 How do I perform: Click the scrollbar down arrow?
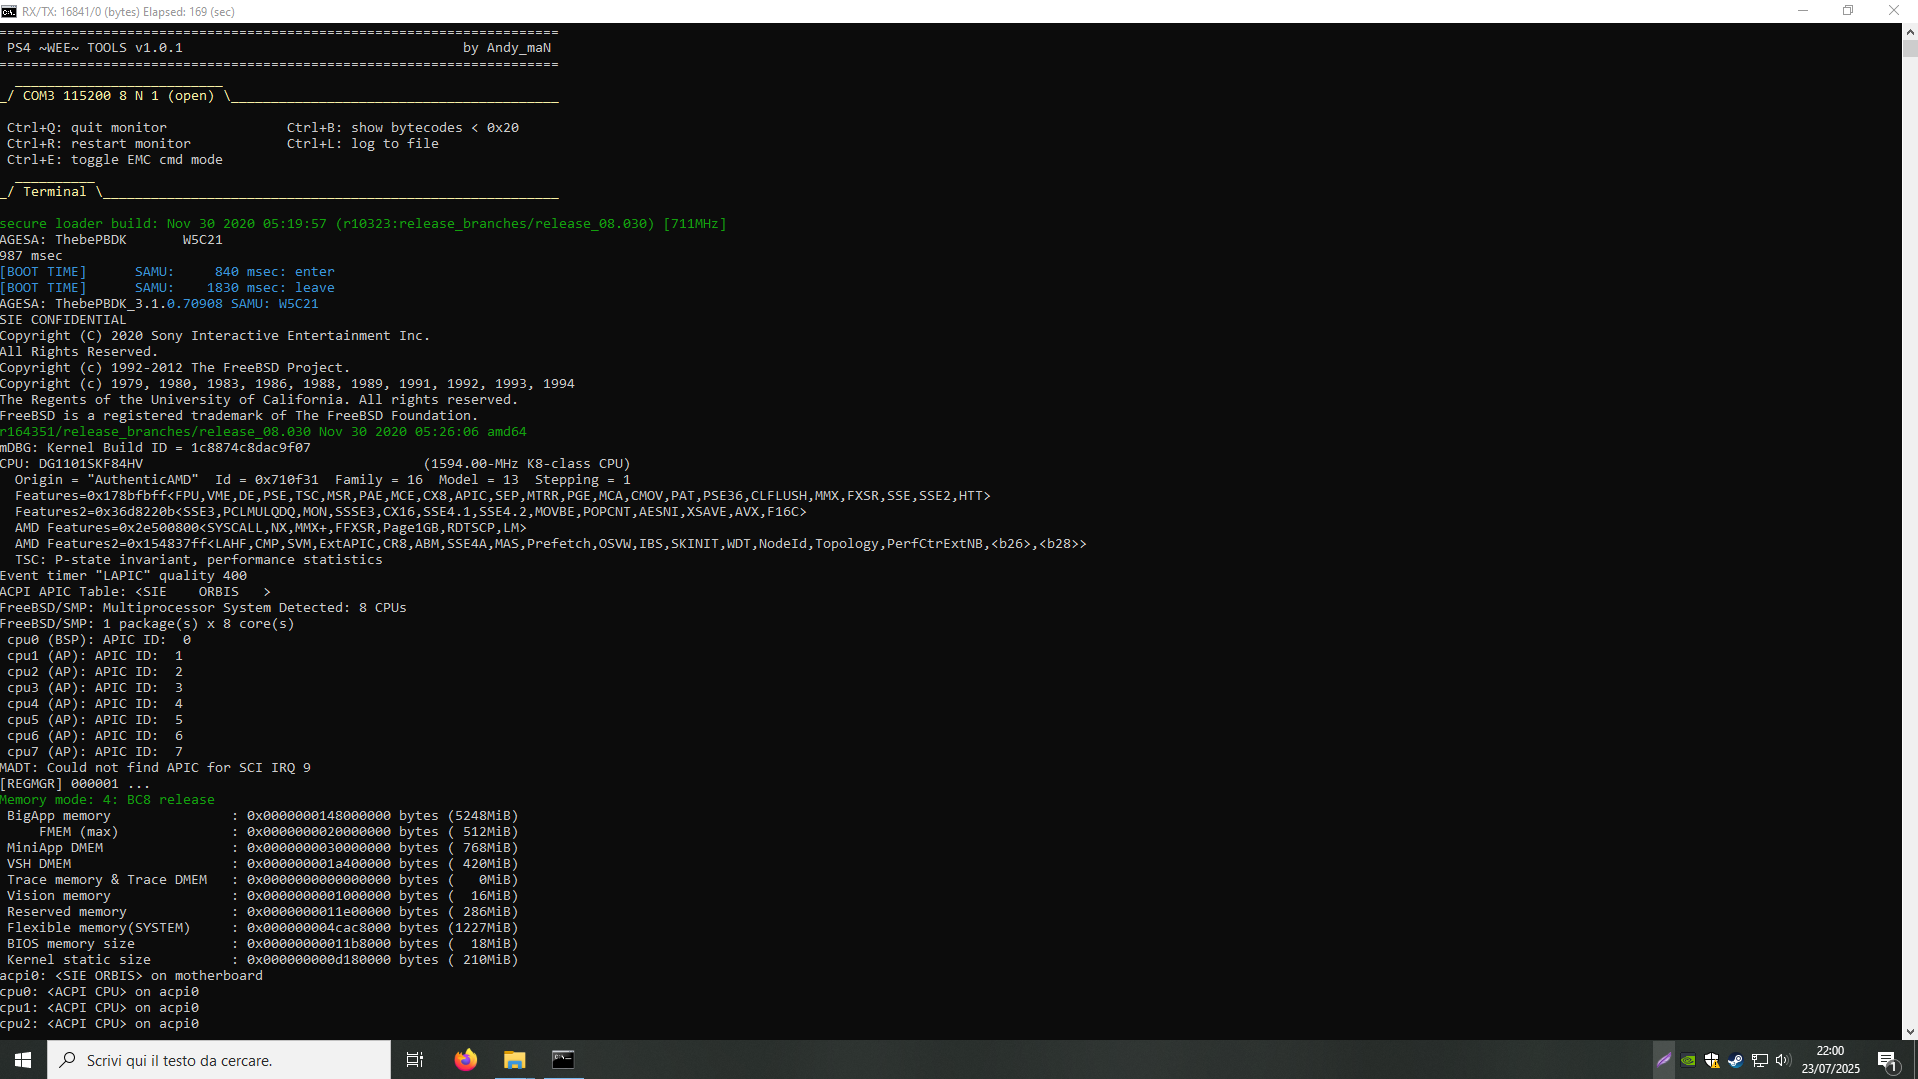point(1910,1032)
